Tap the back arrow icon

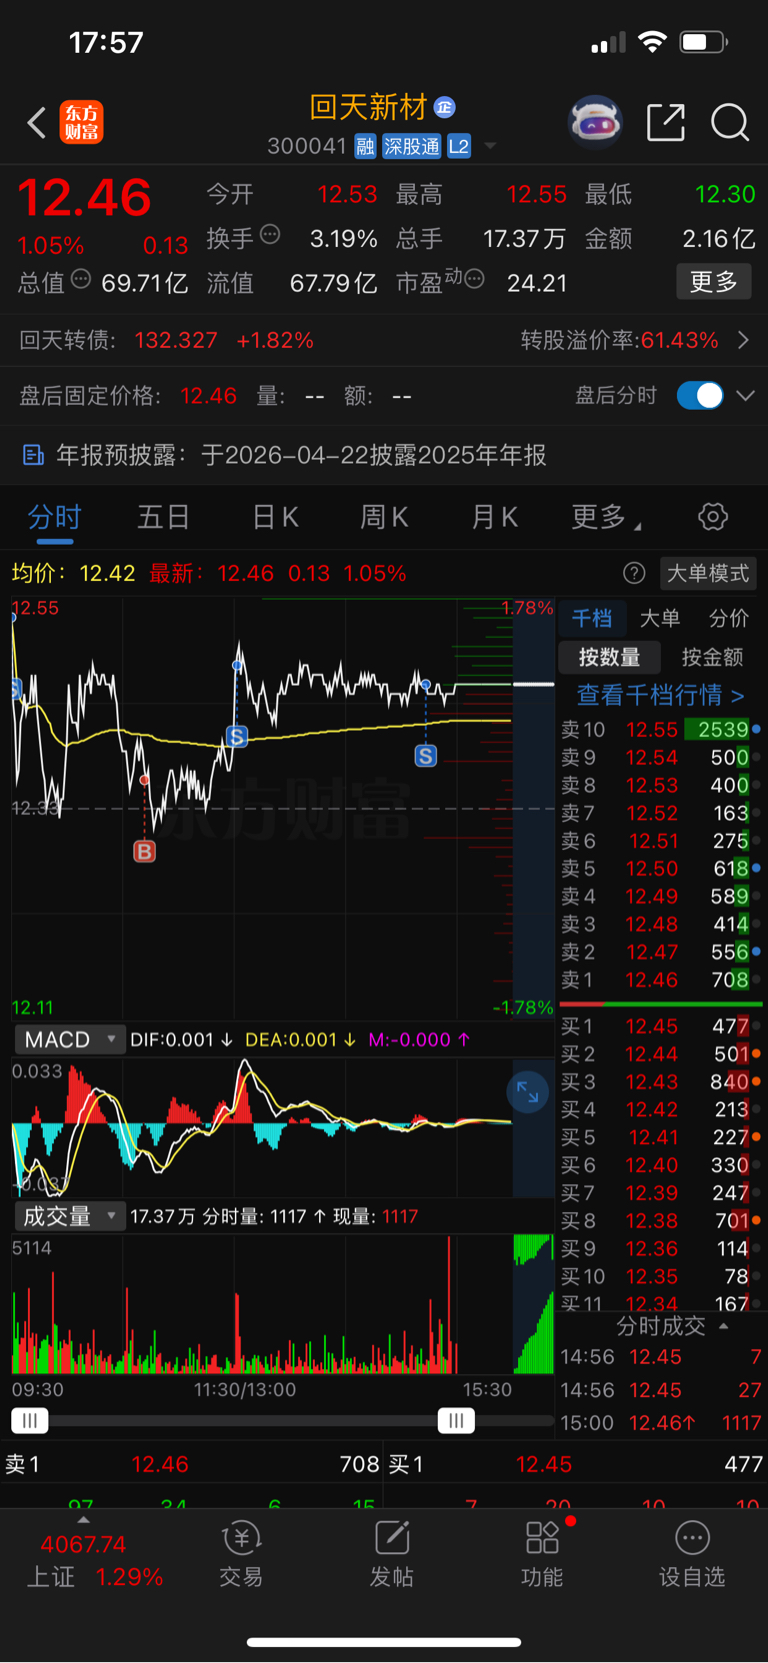point(37,123)
